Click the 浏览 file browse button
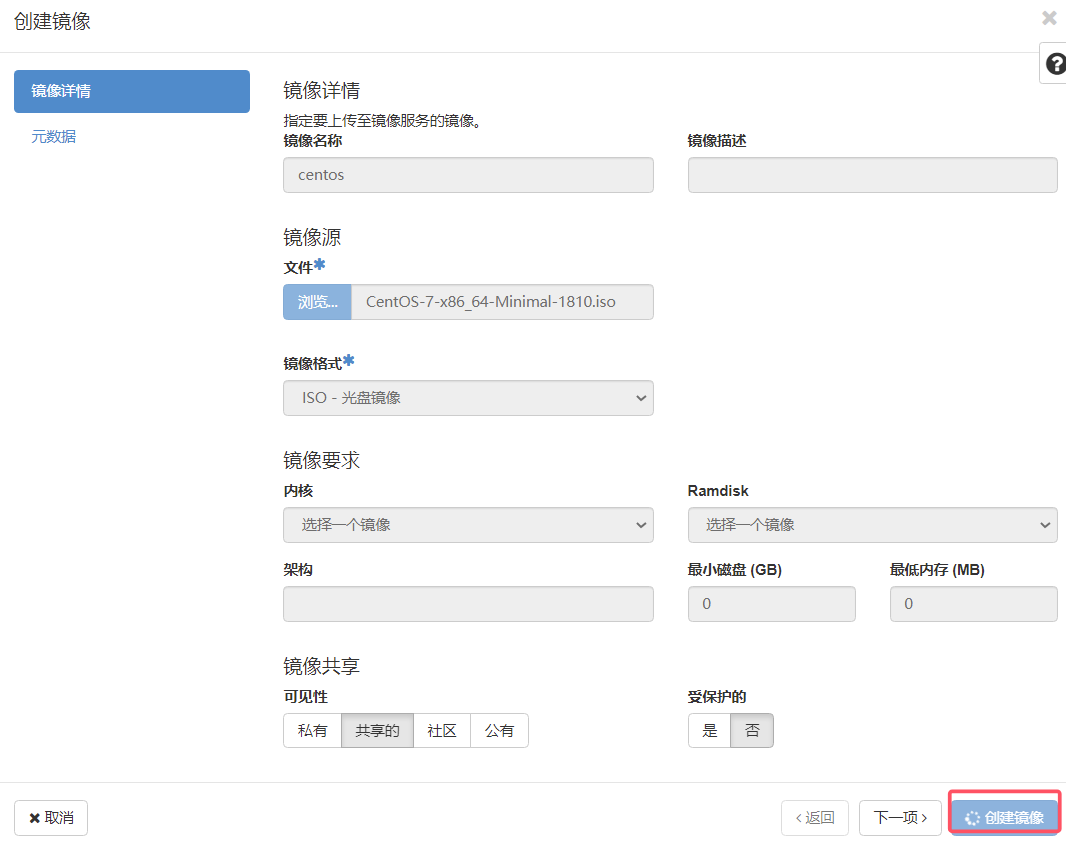 pos(317,302)
